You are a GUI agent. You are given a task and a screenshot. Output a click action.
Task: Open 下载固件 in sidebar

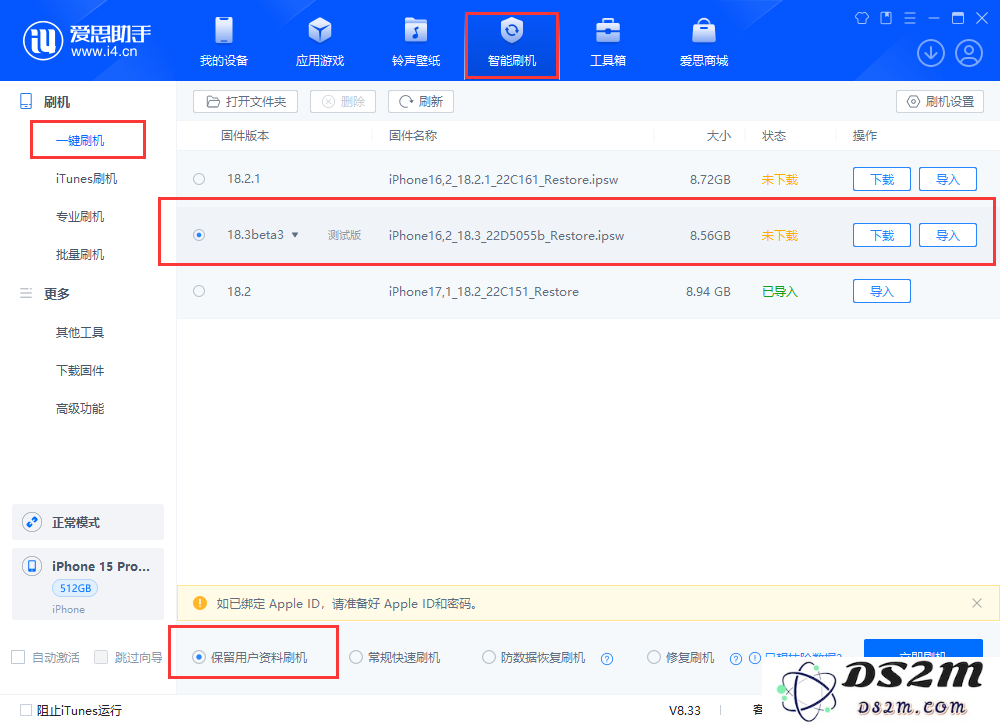point(80,370)
